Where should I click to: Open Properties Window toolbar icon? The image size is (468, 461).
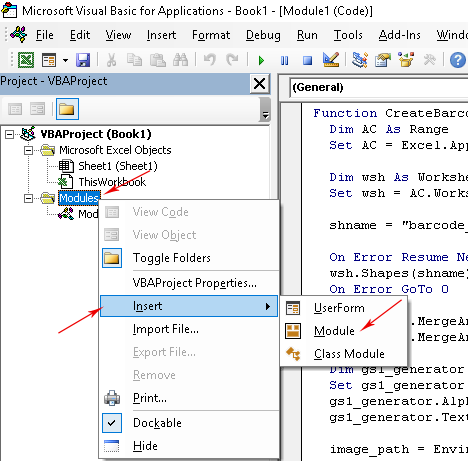coord(383,60)
